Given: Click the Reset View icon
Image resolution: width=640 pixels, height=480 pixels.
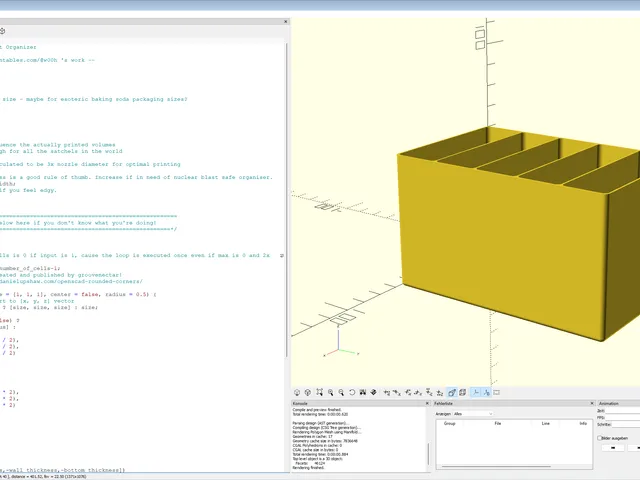Looking at the screenshot, I should click(352, 393).
